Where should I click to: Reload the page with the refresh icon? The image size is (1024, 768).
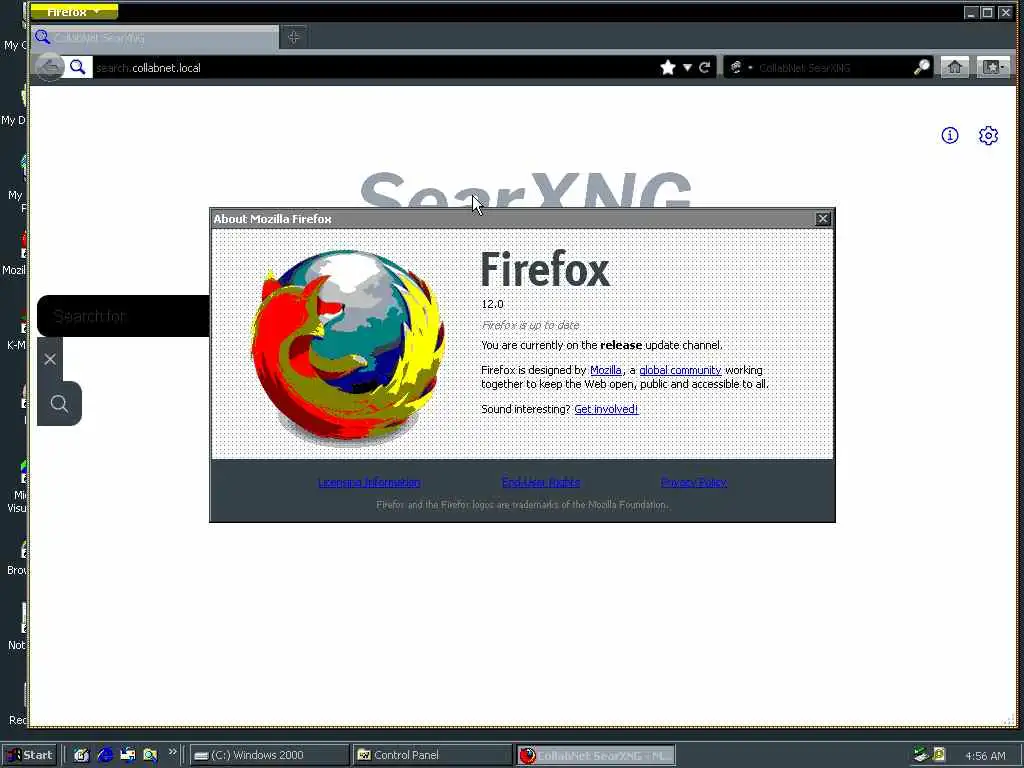coord(705,67)
